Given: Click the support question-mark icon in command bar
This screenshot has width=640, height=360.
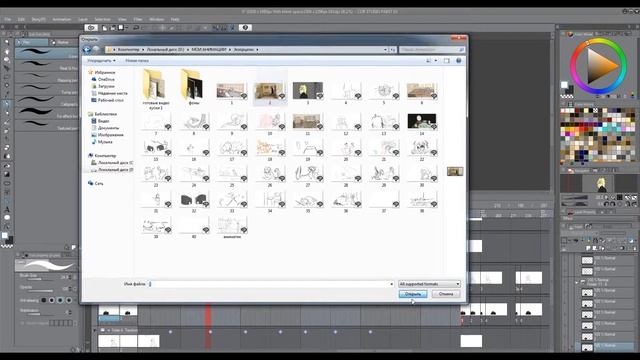Looking at the screenshot, I should (245, 28).
